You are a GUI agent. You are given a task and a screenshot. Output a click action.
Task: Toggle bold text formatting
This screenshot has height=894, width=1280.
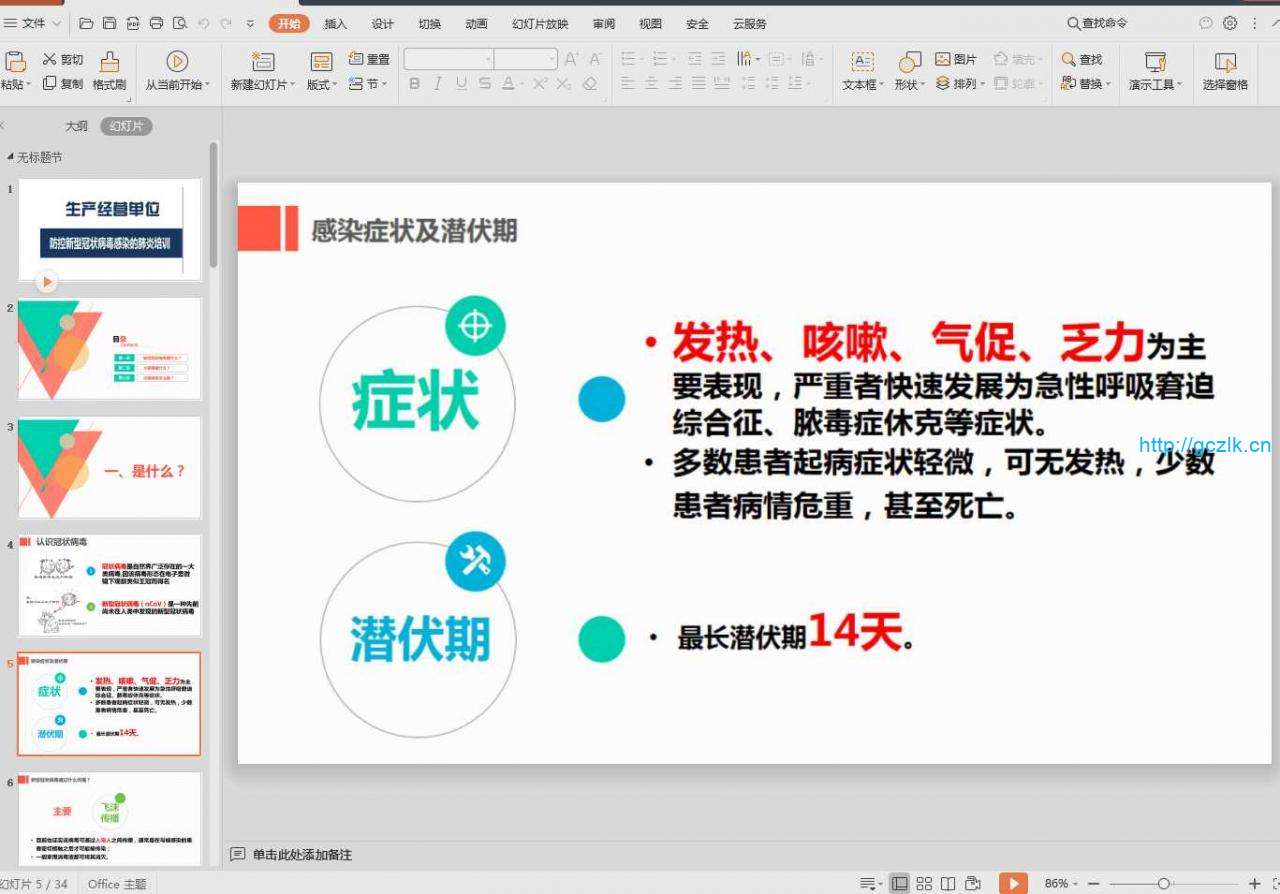point(415,84)
